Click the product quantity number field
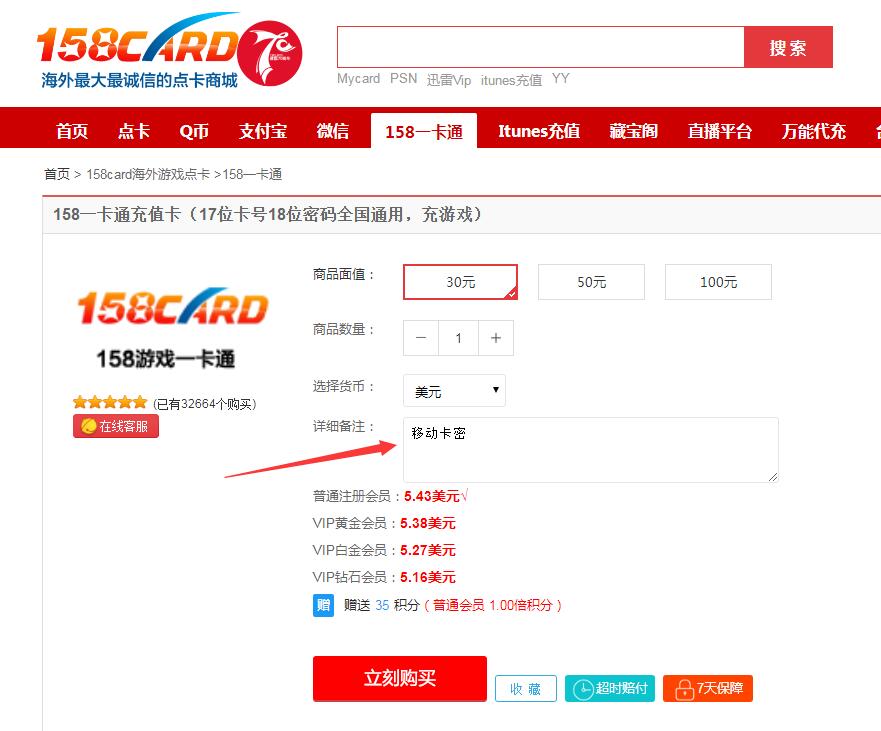The width and height of the screenshot is (881, 731). [458, 338]
